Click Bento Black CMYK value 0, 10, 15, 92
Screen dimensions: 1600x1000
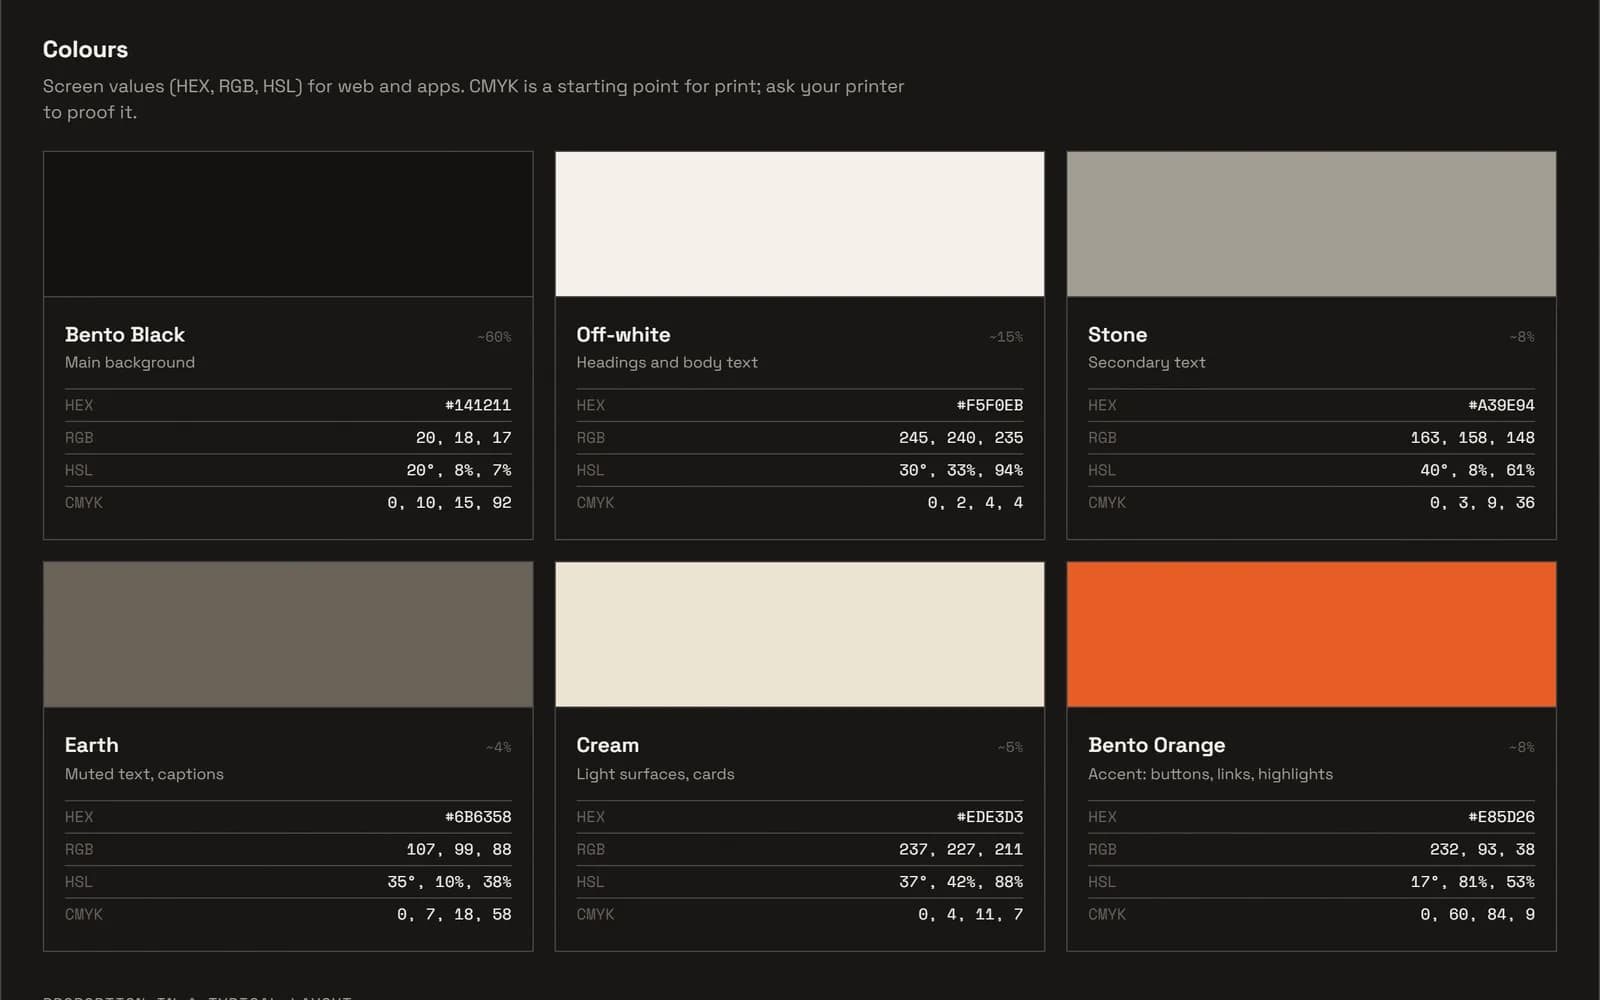click(449, 503)
